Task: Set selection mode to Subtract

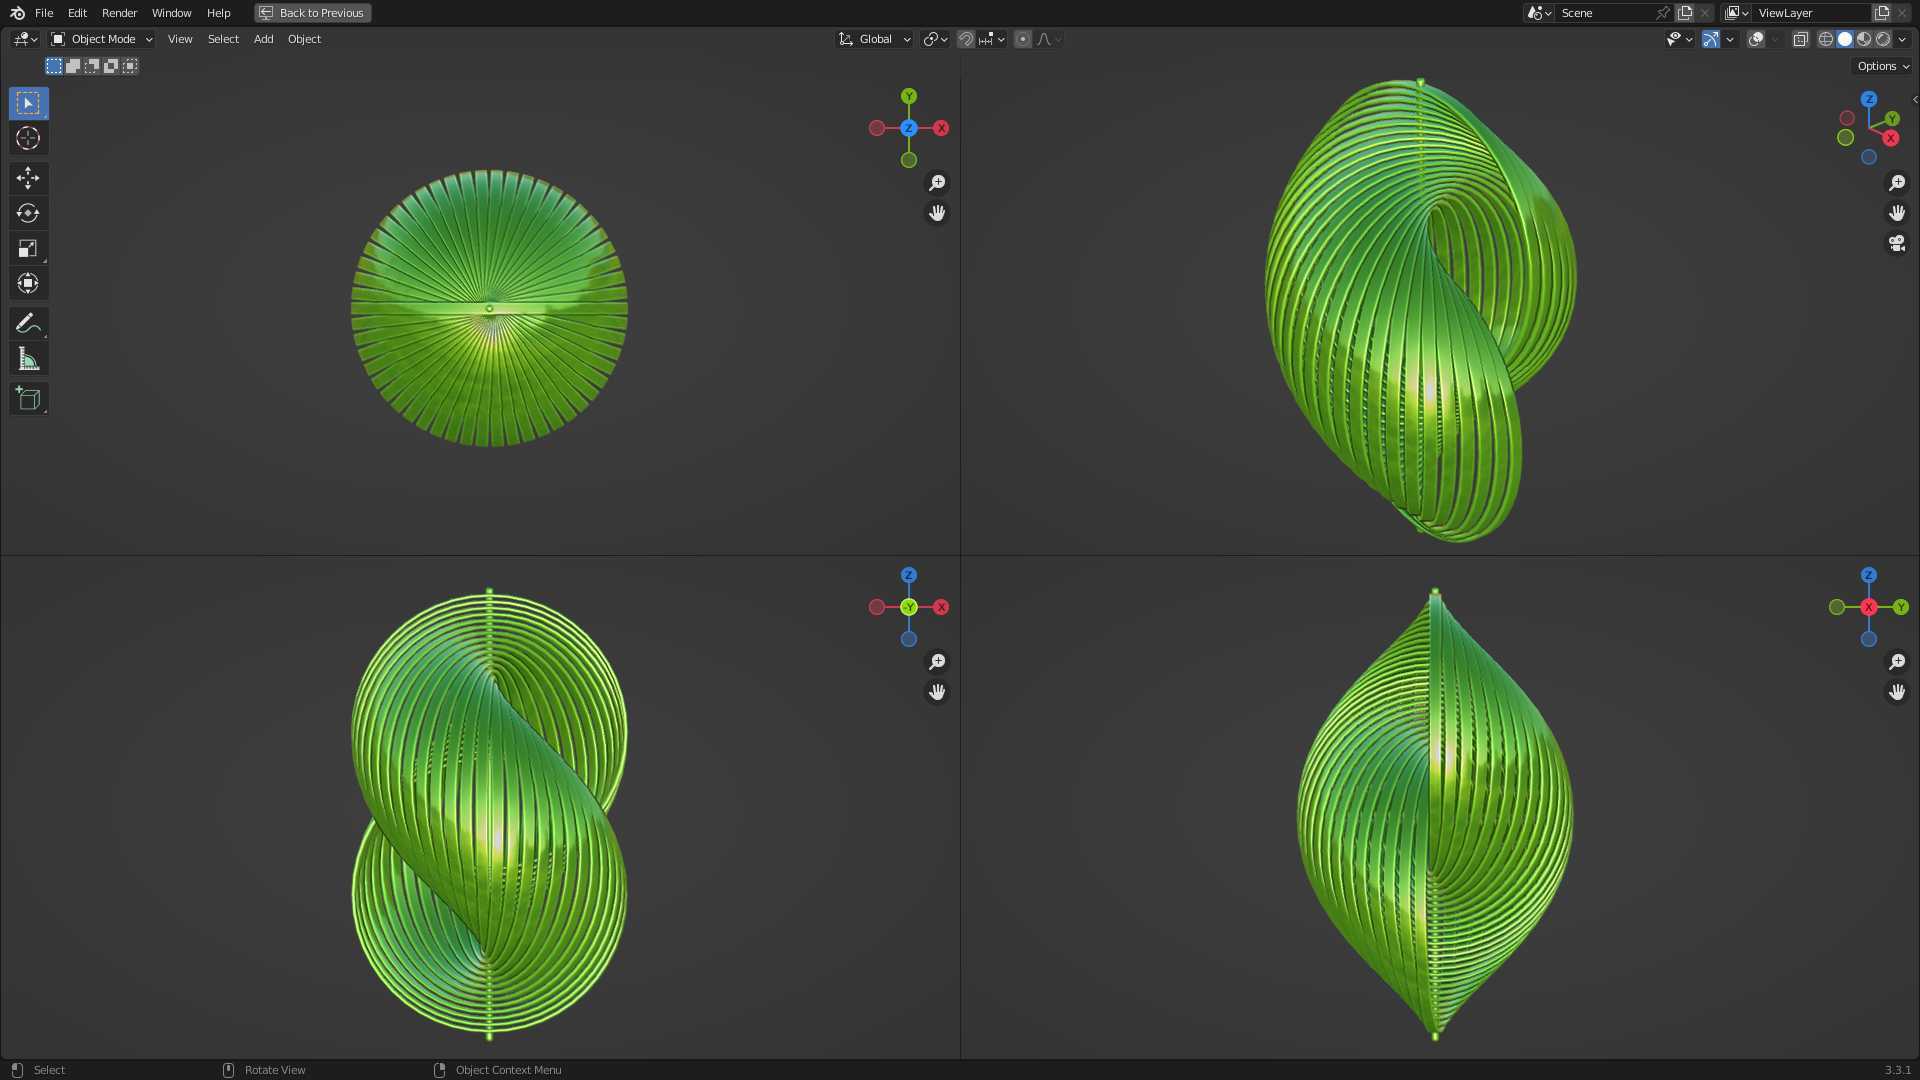Action: [92, 66]
